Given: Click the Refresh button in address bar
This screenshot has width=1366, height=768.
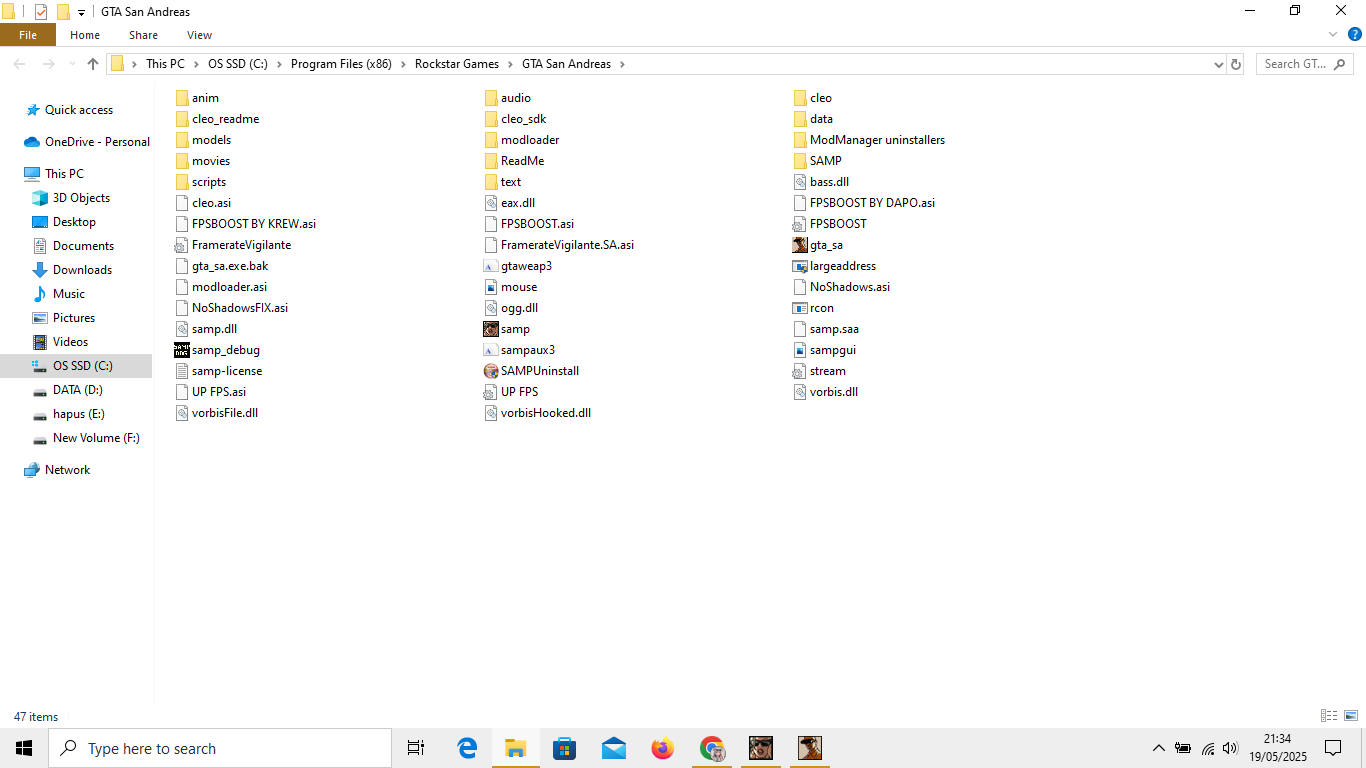Looking at the screenshot, I should [x=1236, y=64].
